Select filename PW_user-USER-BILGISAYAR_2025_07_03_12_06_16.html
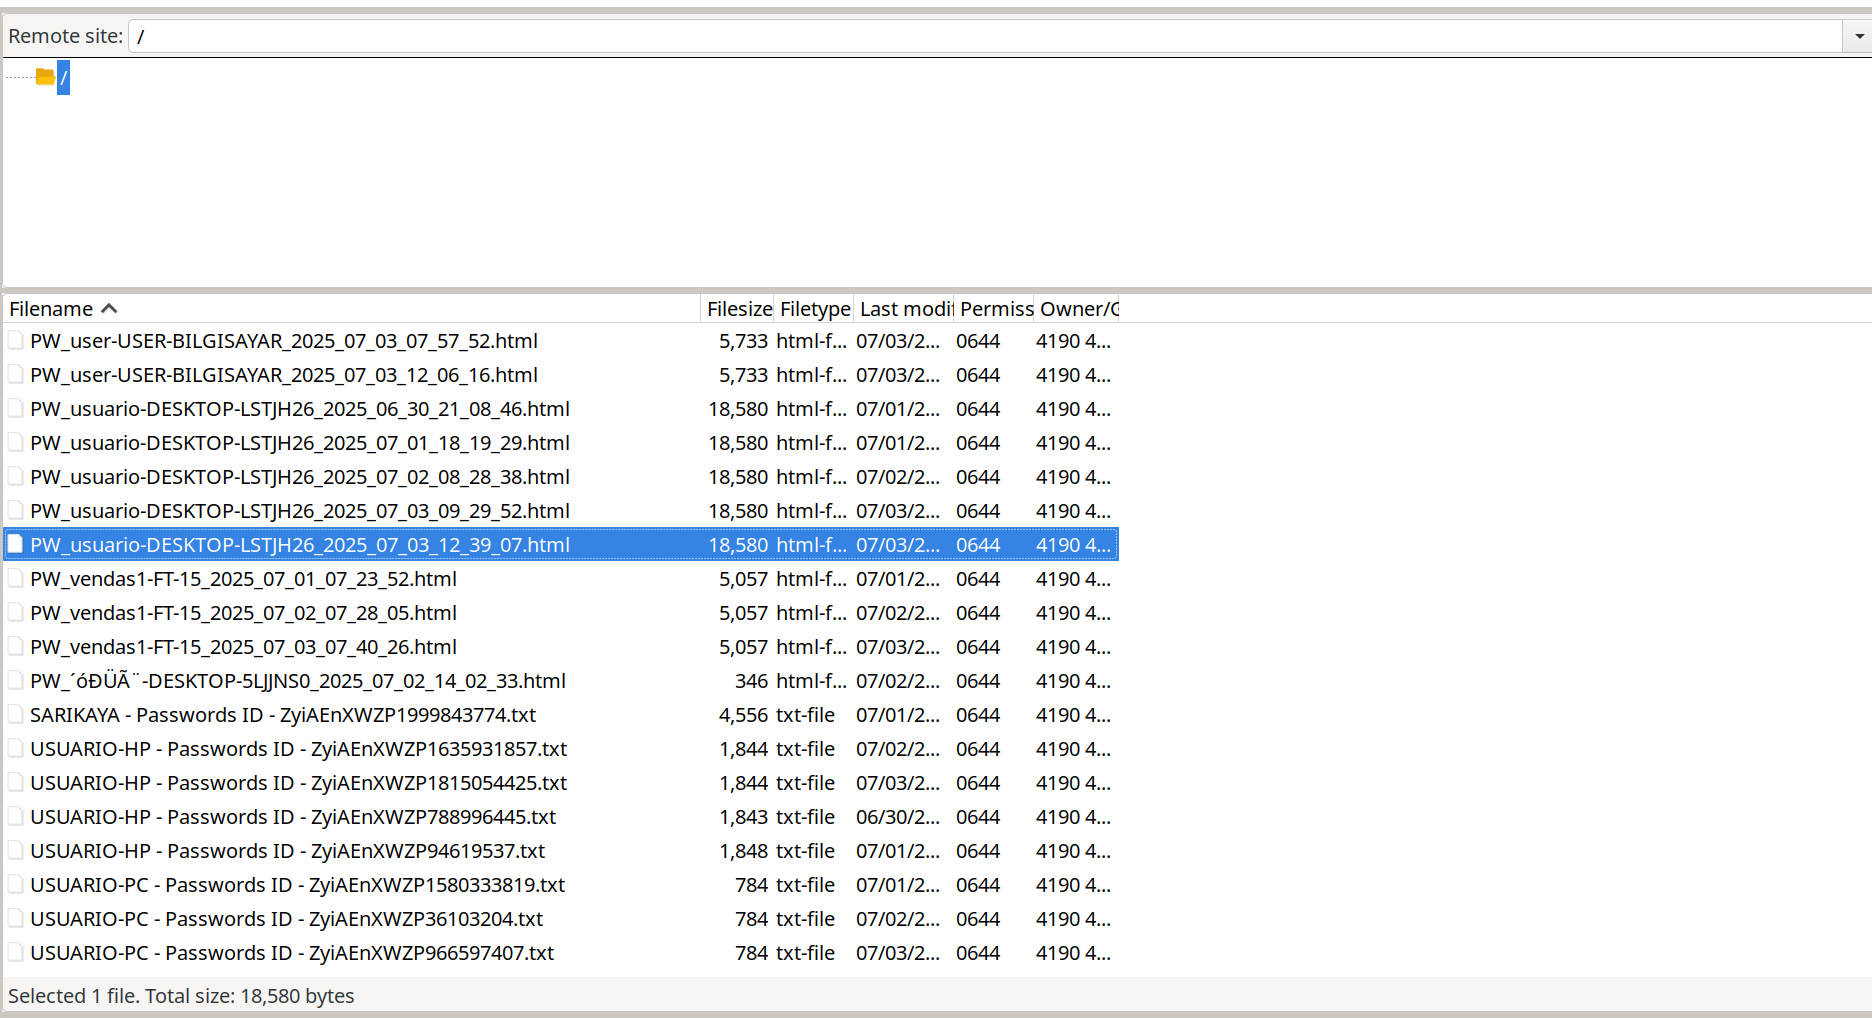Screen dimensions: 1872x1018 pos(284,375)
